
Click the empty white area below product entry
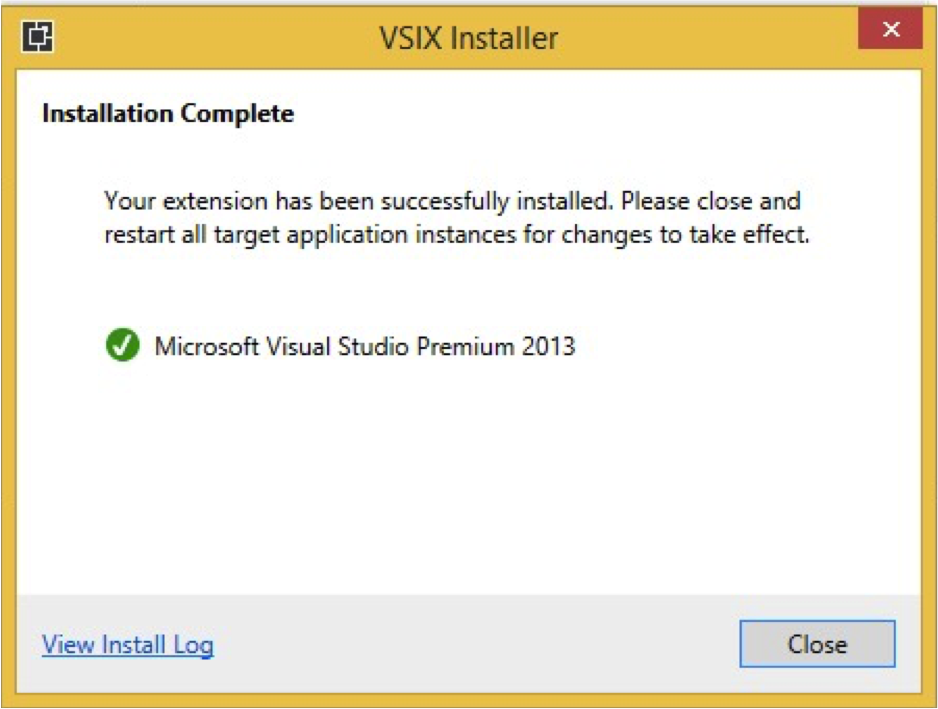click(469, 479)
